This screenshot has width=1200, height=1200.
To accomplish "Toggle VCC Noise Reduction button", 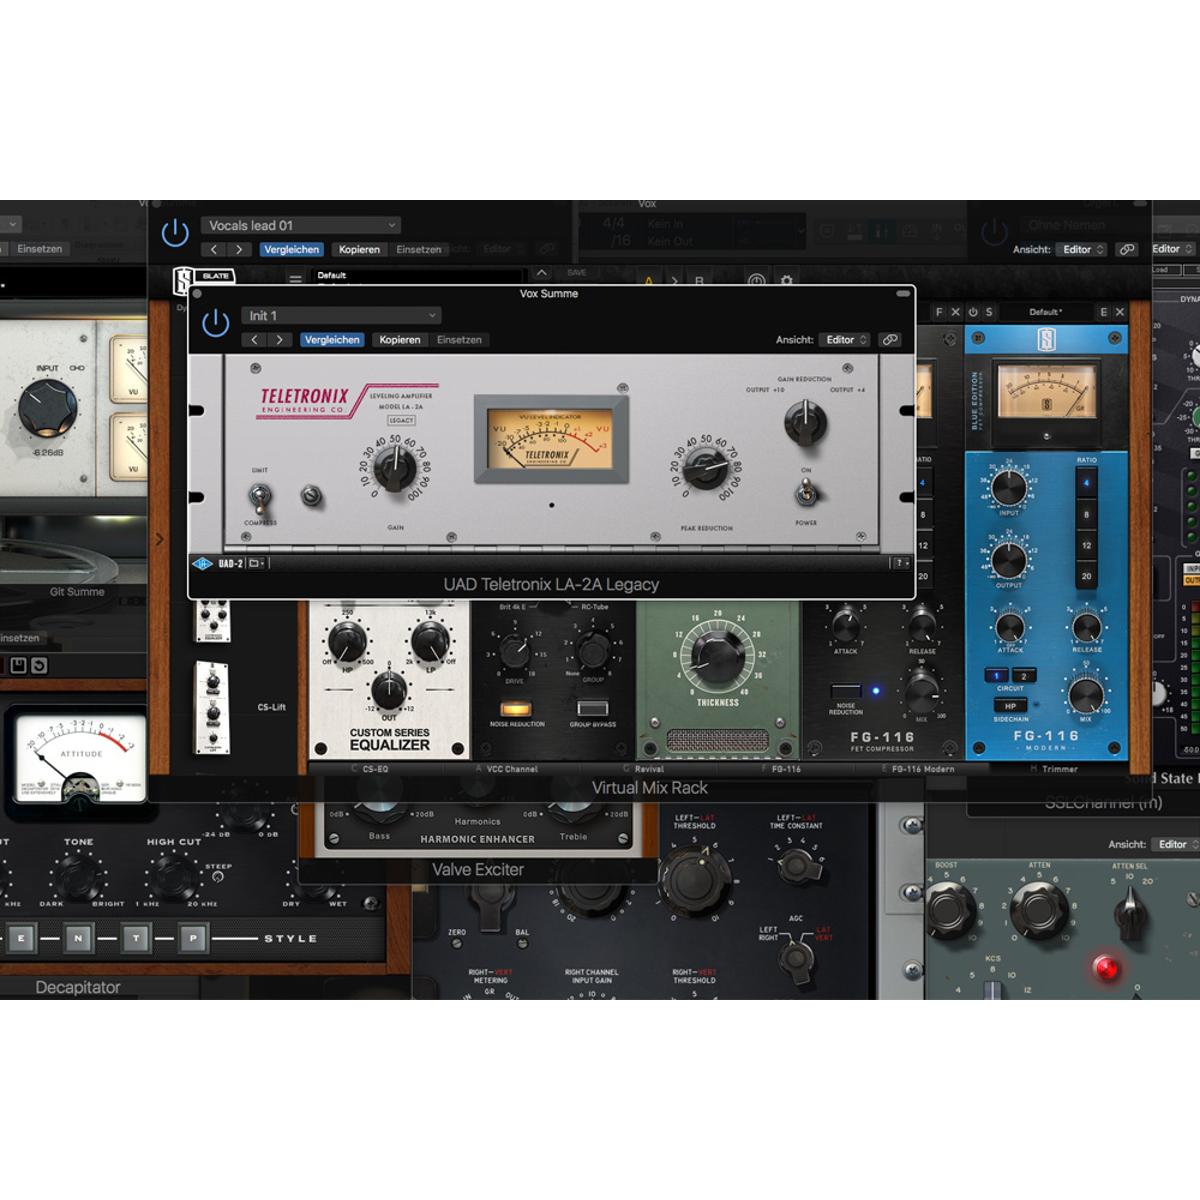I will point(516,709).
